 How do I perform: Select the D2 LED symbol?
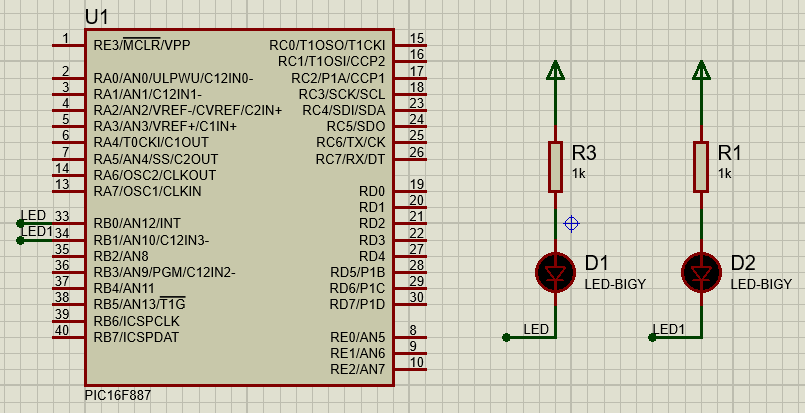(x=702, y=272)
